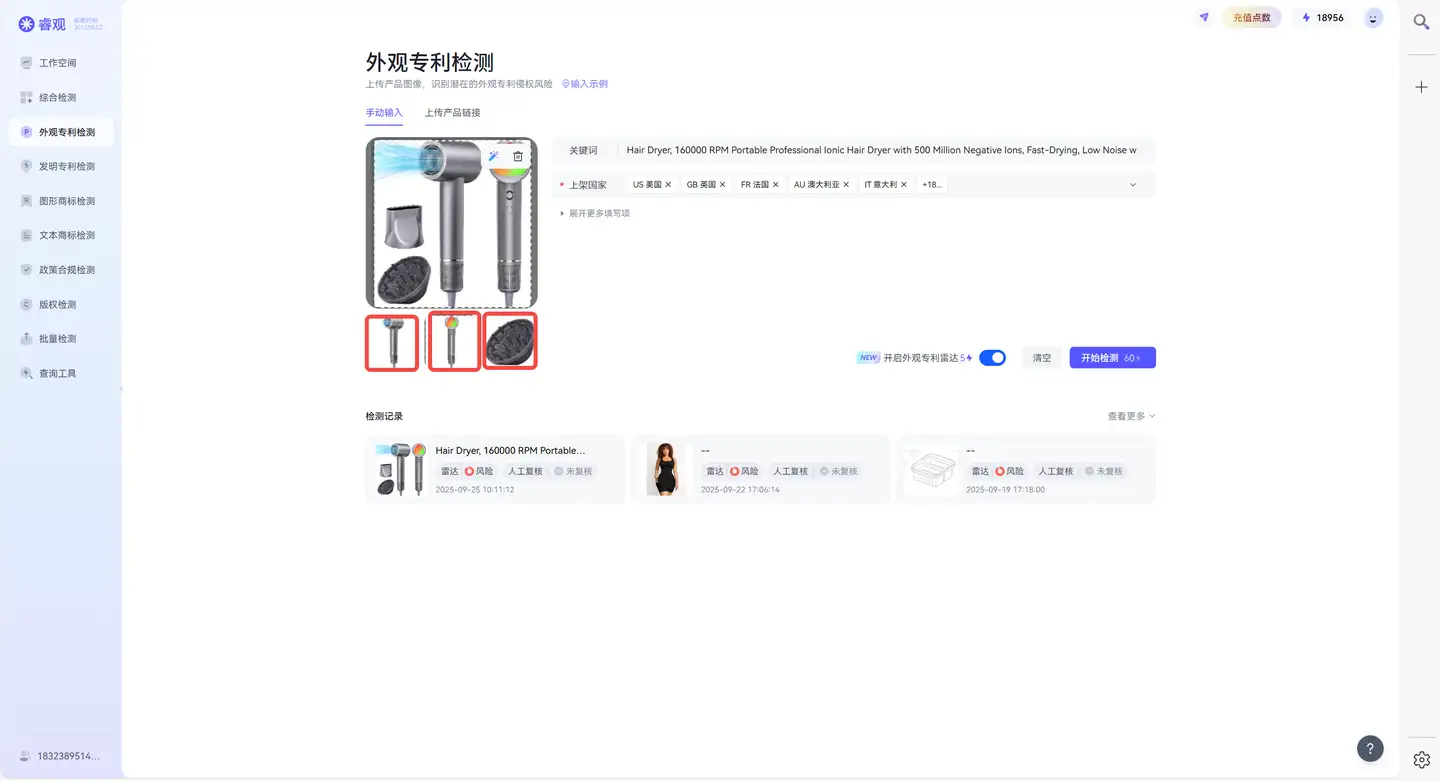Select the 手动输入 tab
This screenshot has width=1440, height=781.
click(x=383, y=112)
